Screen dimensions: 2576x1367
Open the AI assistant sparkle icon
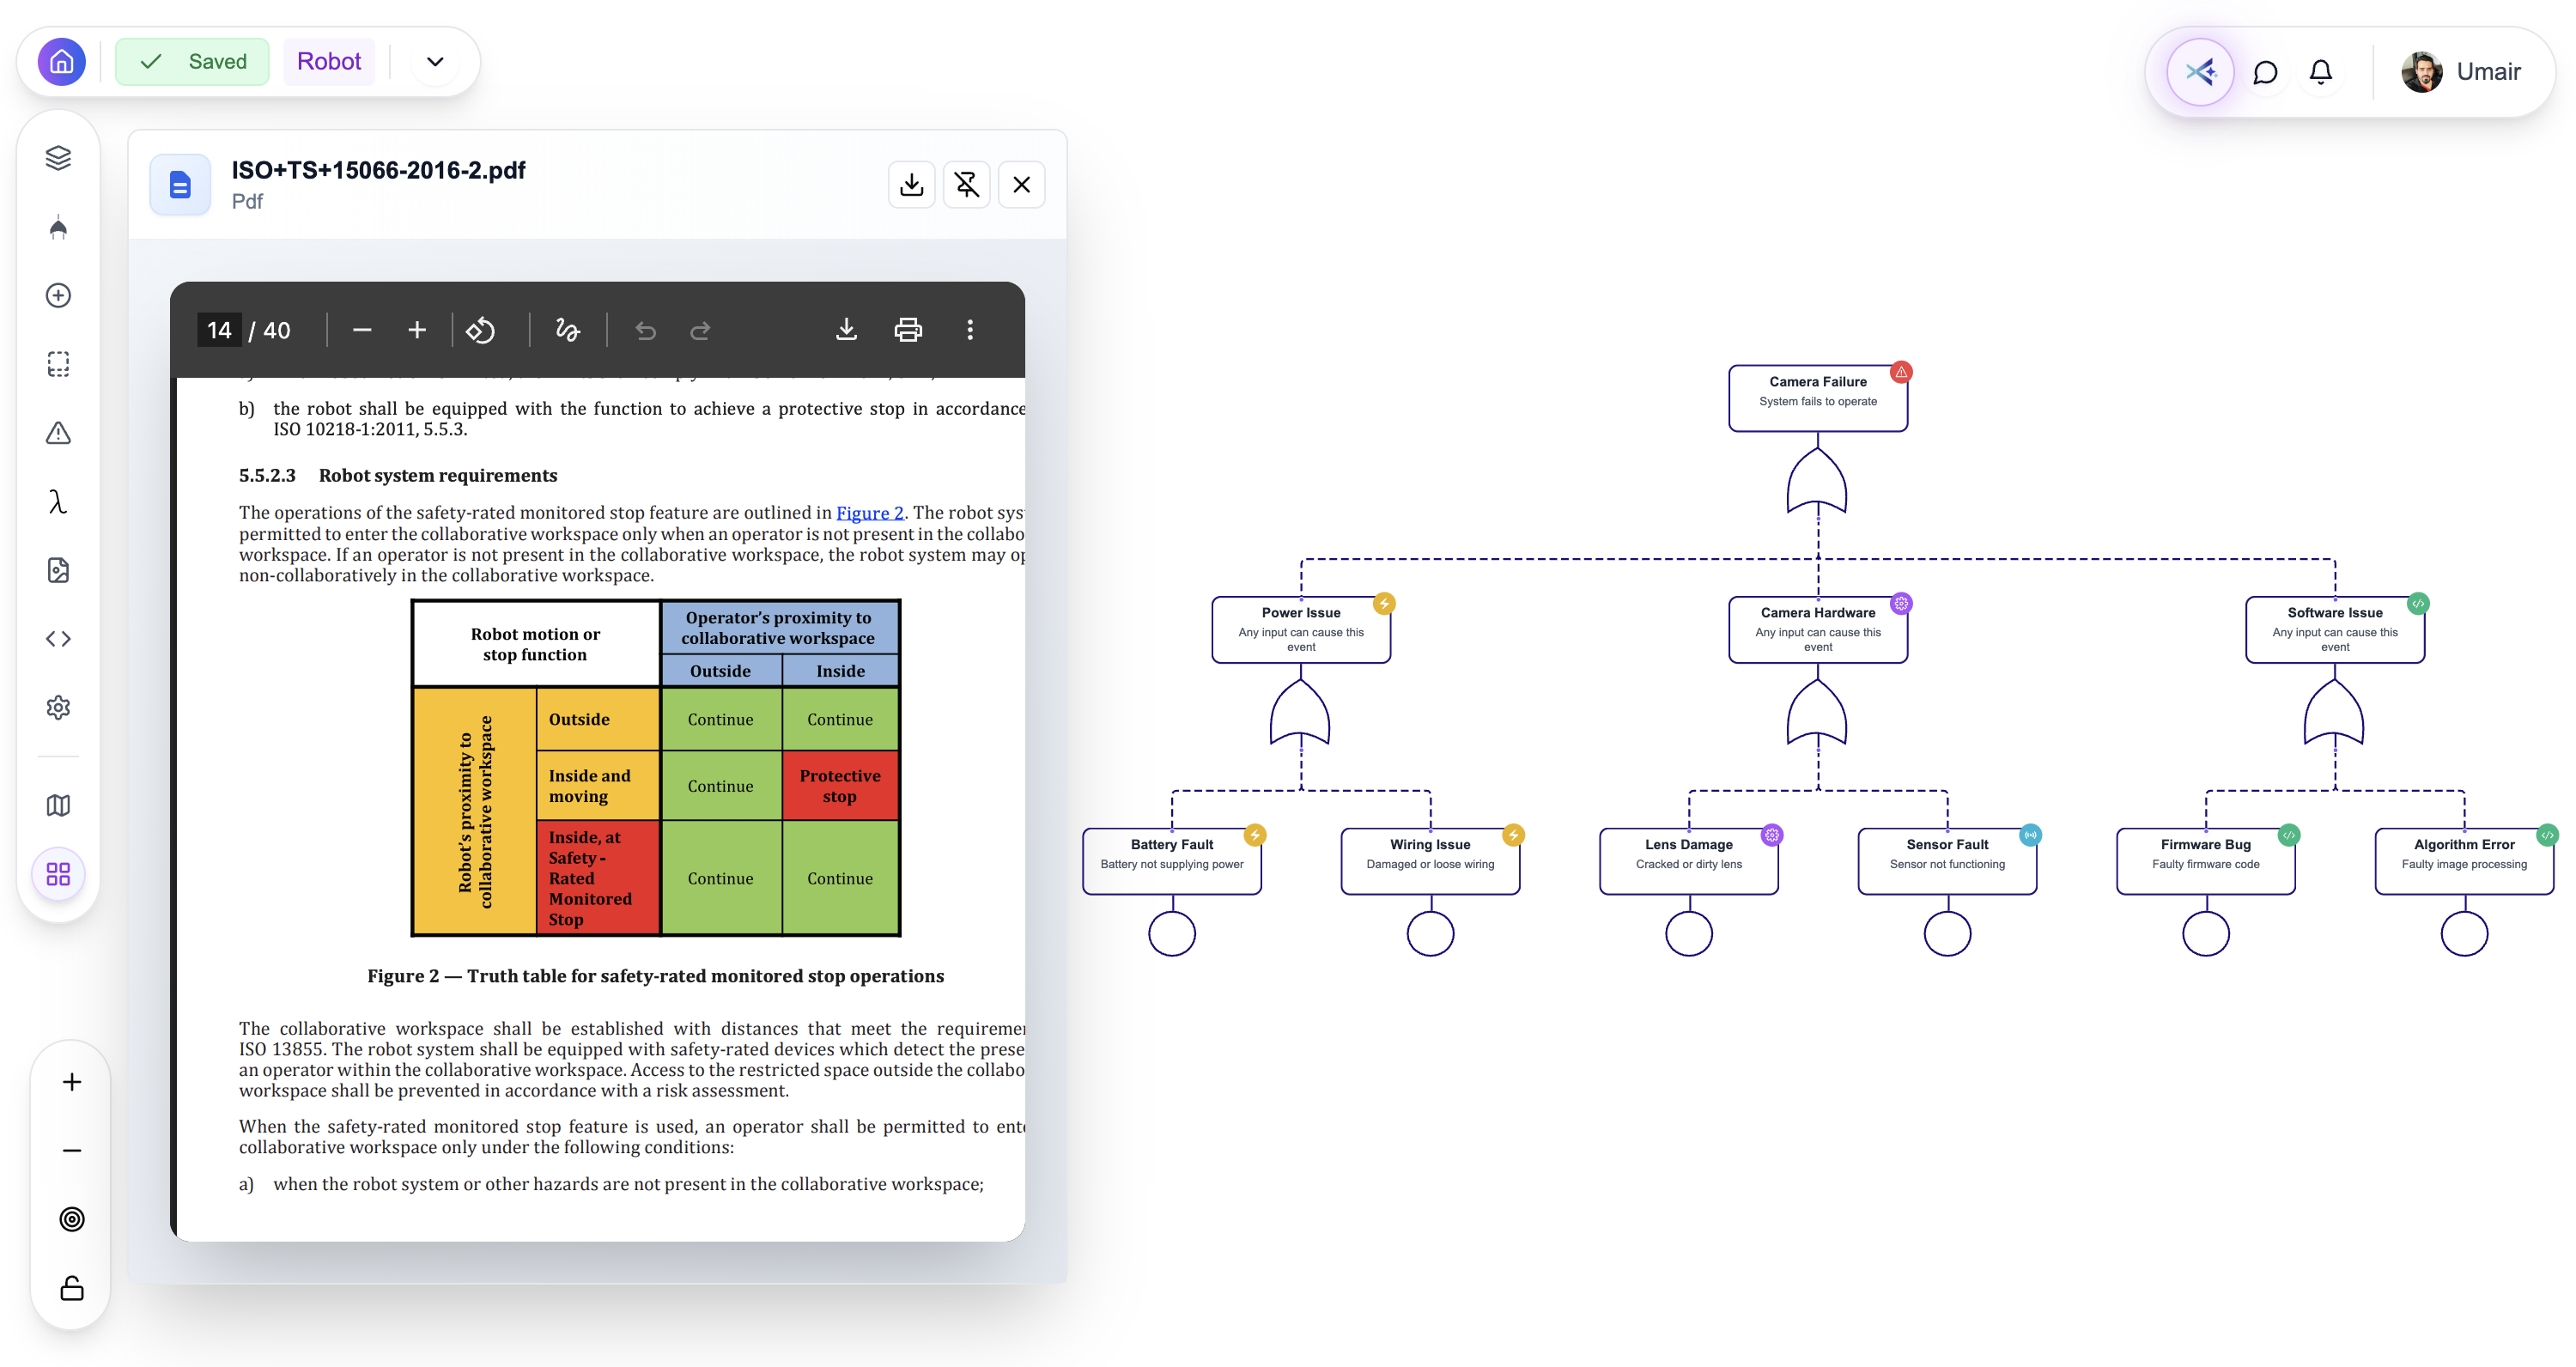pos(2200,71)
